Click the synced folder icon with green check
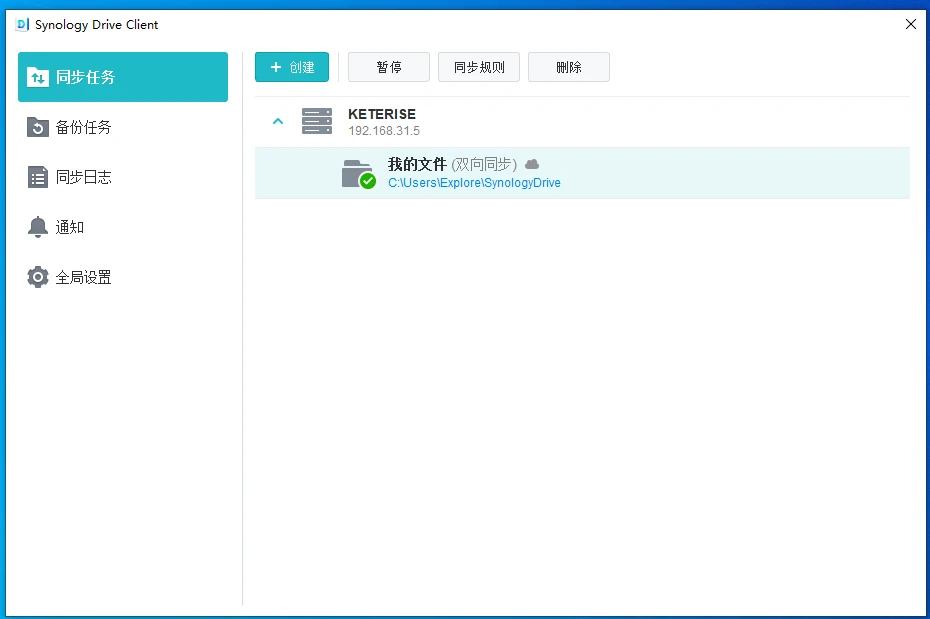930x619 pixels. [358, 174]
